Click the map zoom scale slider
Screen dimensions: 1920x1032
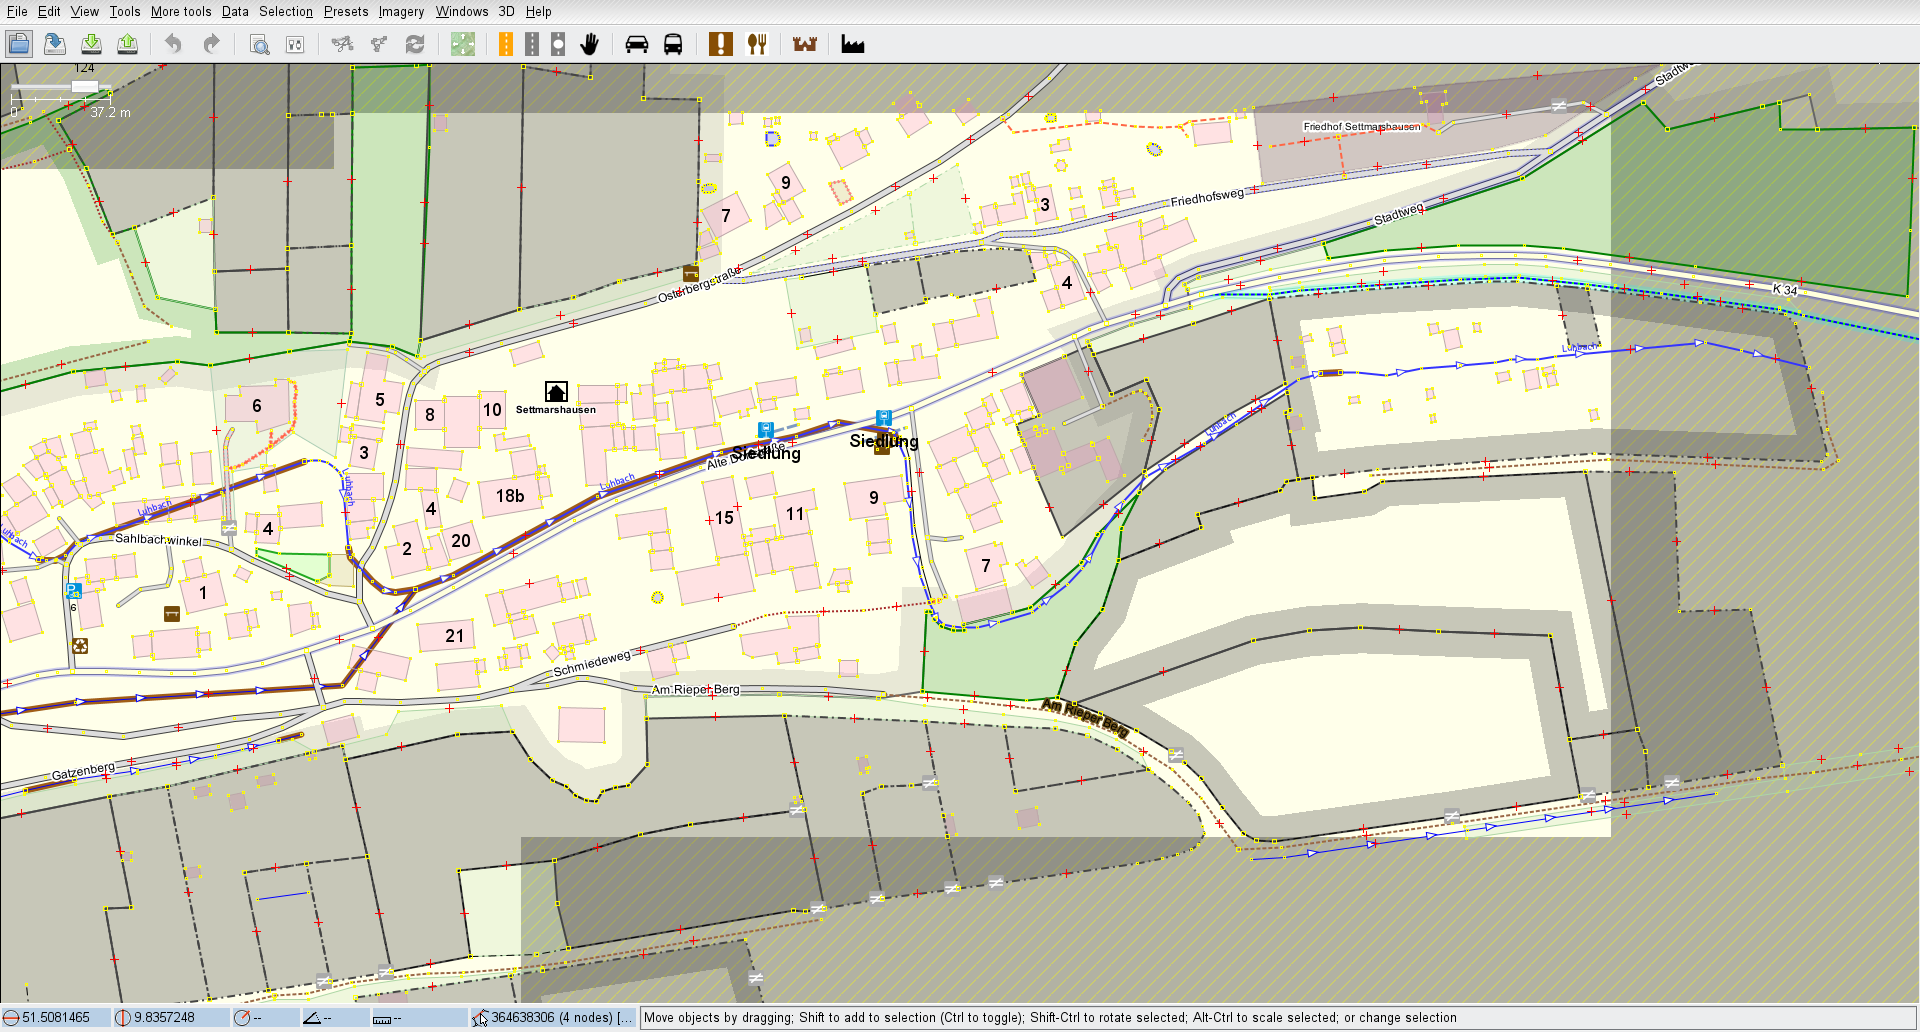[x=84, y=87]
